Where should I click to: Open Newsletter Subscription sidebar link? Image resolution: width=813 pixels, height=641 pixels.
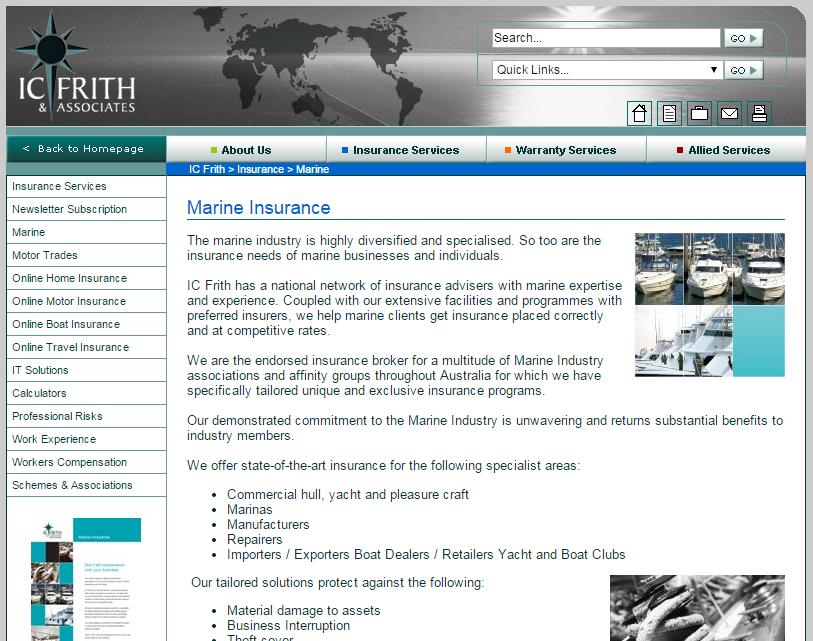click(x=86, y=209)
